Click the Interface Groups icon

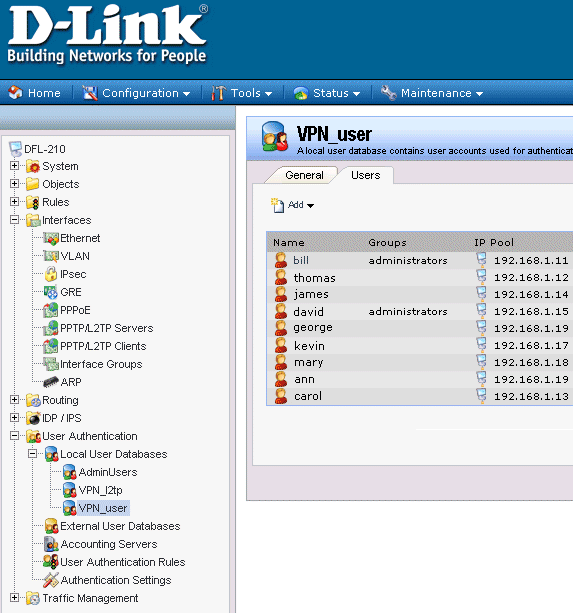click(51, 364)
